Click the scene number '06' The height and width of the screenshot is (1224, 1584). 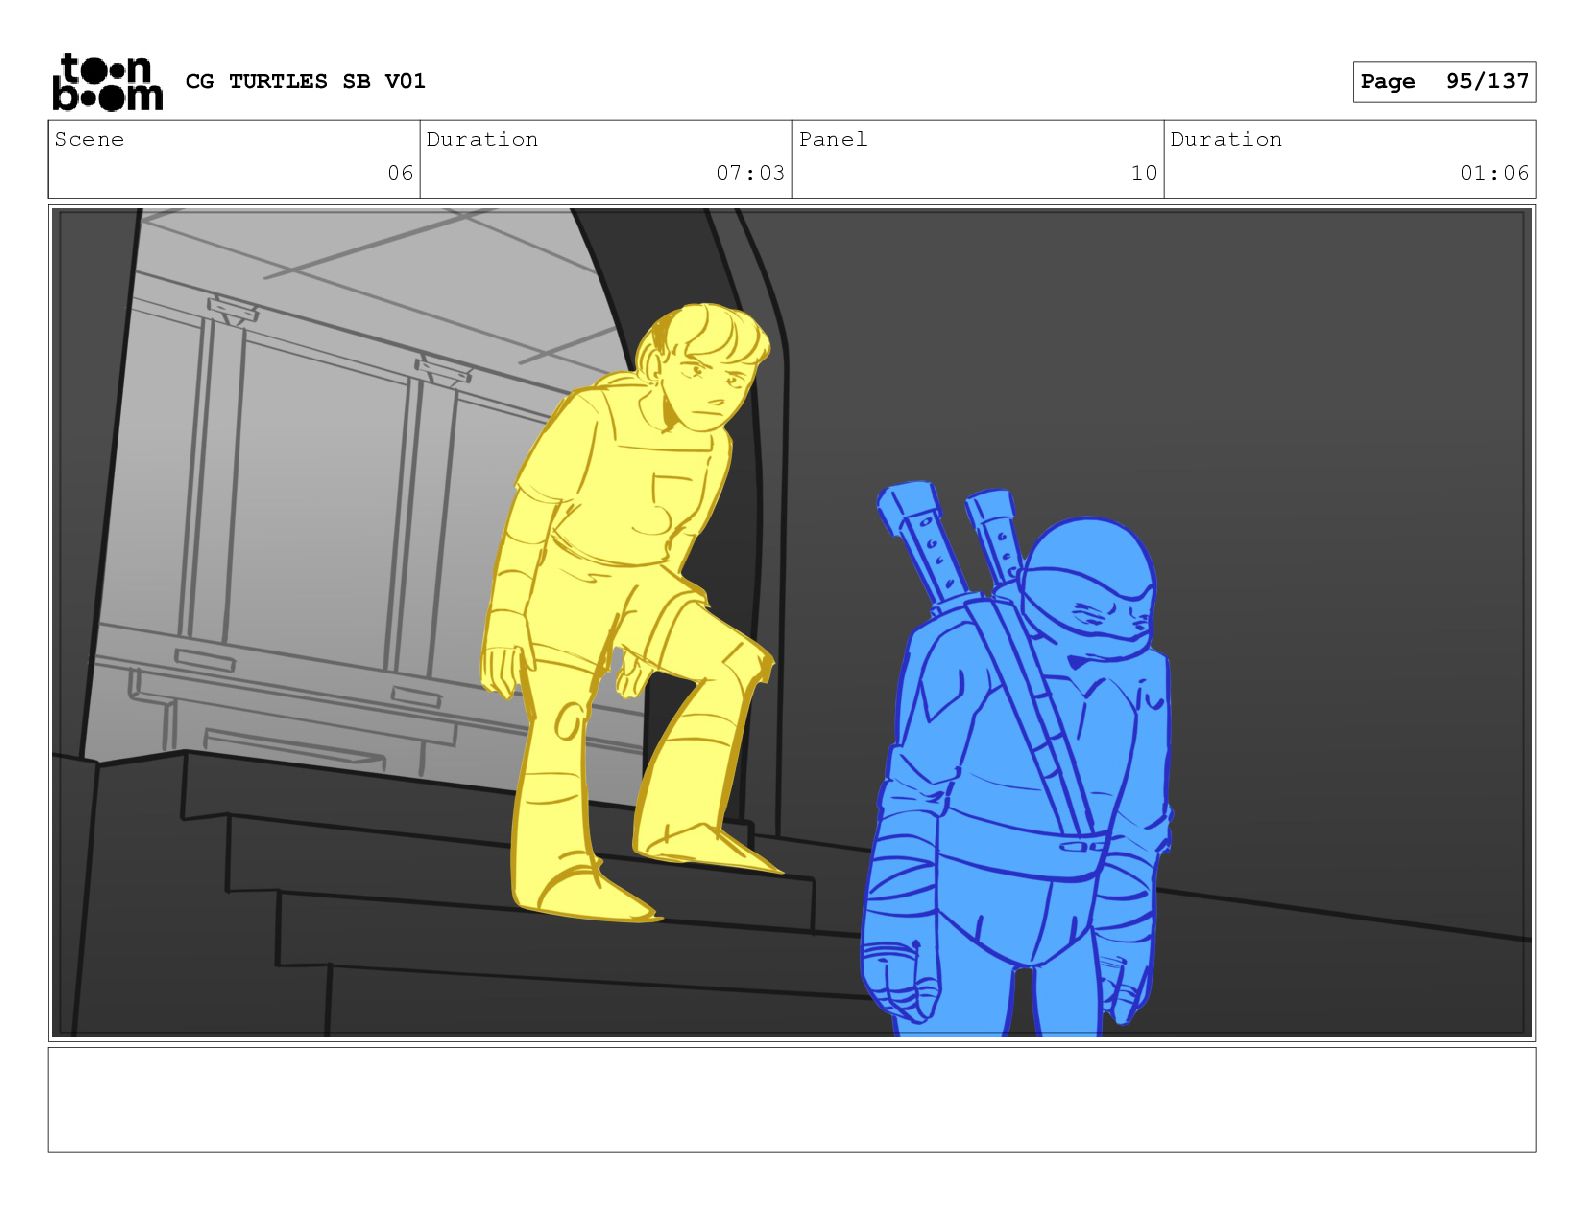400,173
